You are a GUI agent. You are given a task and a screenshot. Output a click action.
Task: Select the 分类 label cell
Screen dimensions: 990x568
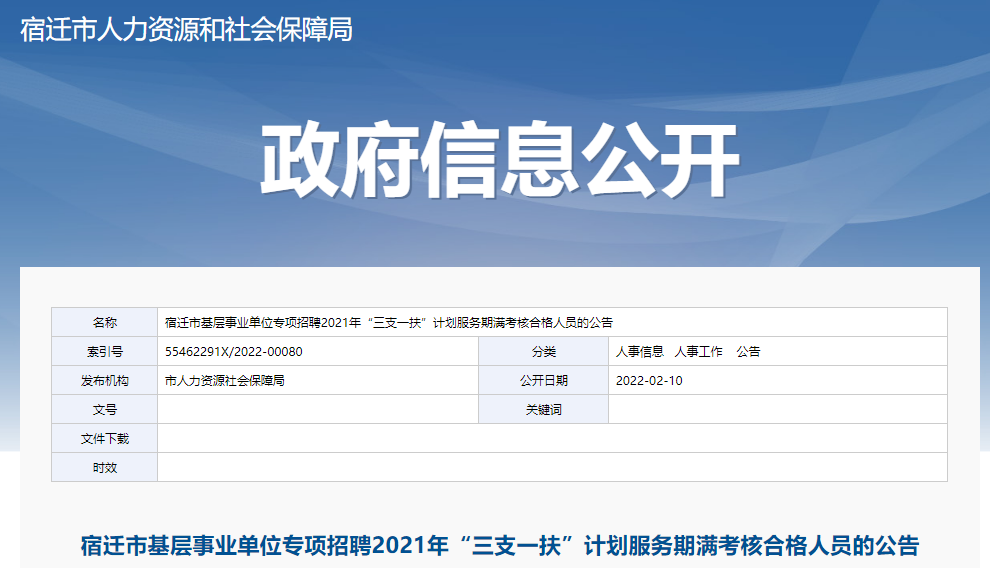coord(544,352)
